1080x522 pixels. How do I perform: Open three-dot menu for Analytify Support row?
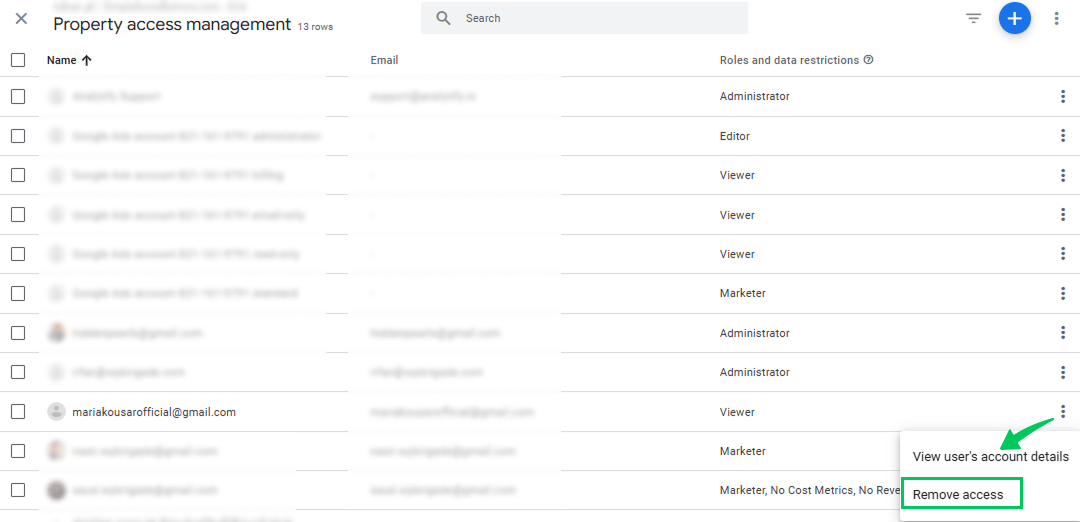click(x=1063, y=96)
